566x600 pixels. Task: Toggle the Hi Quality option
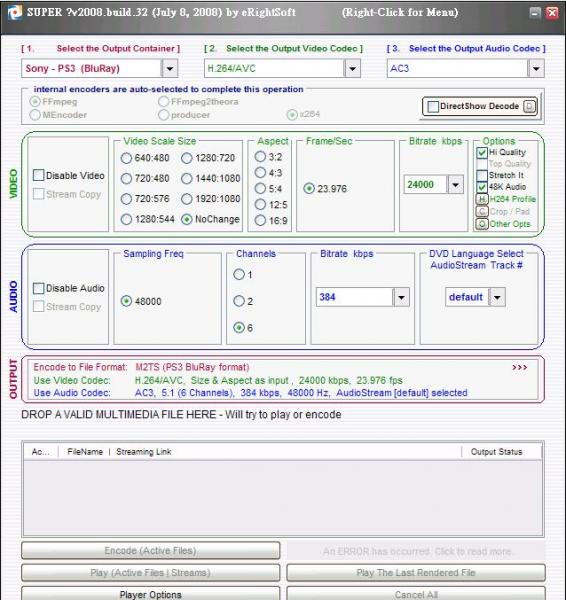coord(482,153)
